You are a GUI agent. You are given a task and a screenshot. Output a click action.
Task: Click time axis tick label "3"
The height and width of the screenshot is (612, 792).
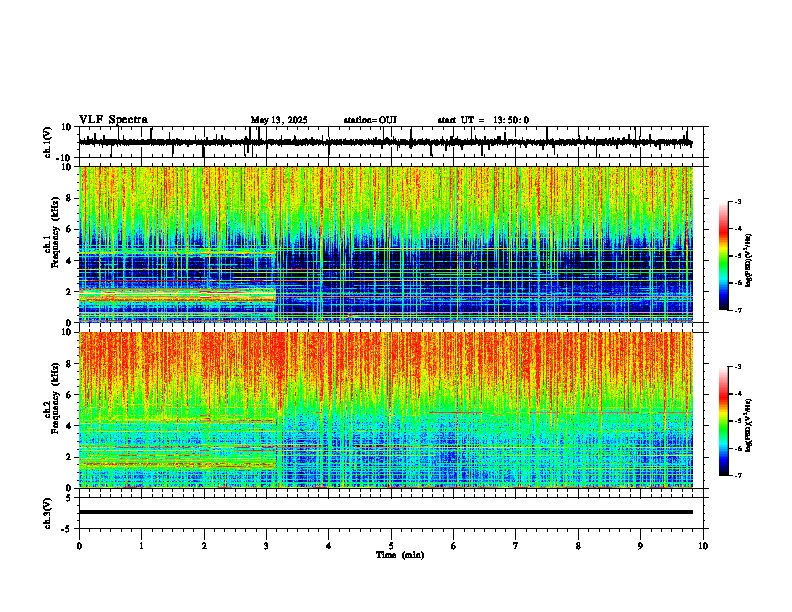(266, 546)
